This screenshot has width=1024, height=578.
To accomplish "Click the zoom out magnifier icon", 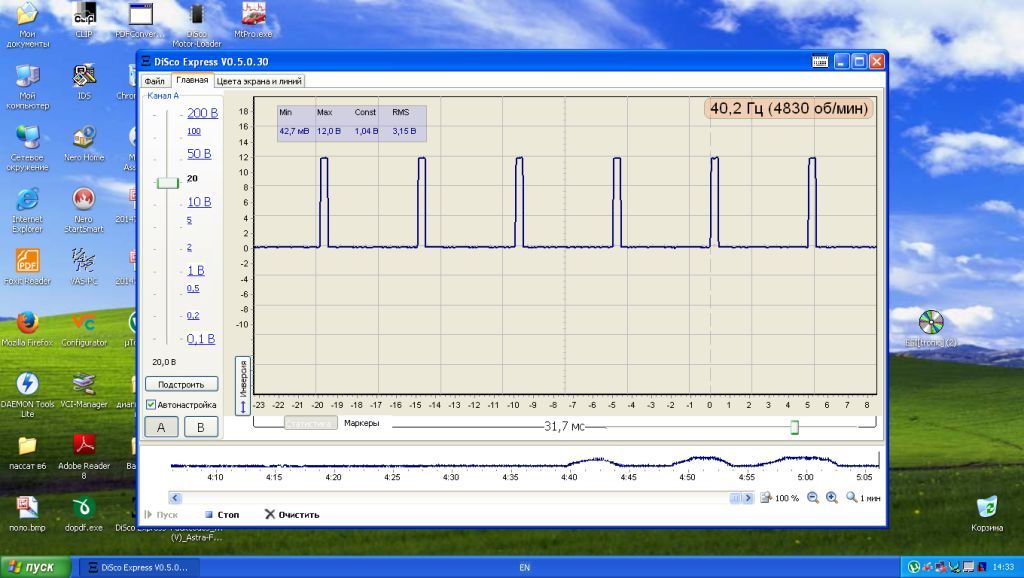I will point(813,498).
